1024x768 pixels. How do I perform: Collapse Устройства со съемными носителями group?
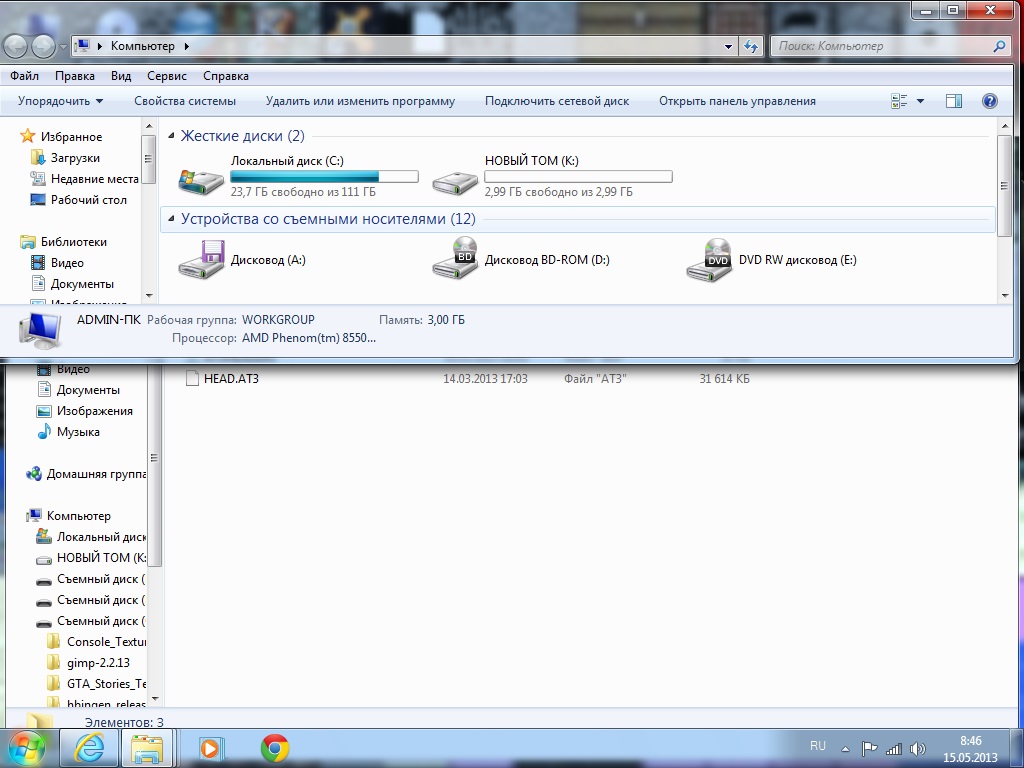171,219
